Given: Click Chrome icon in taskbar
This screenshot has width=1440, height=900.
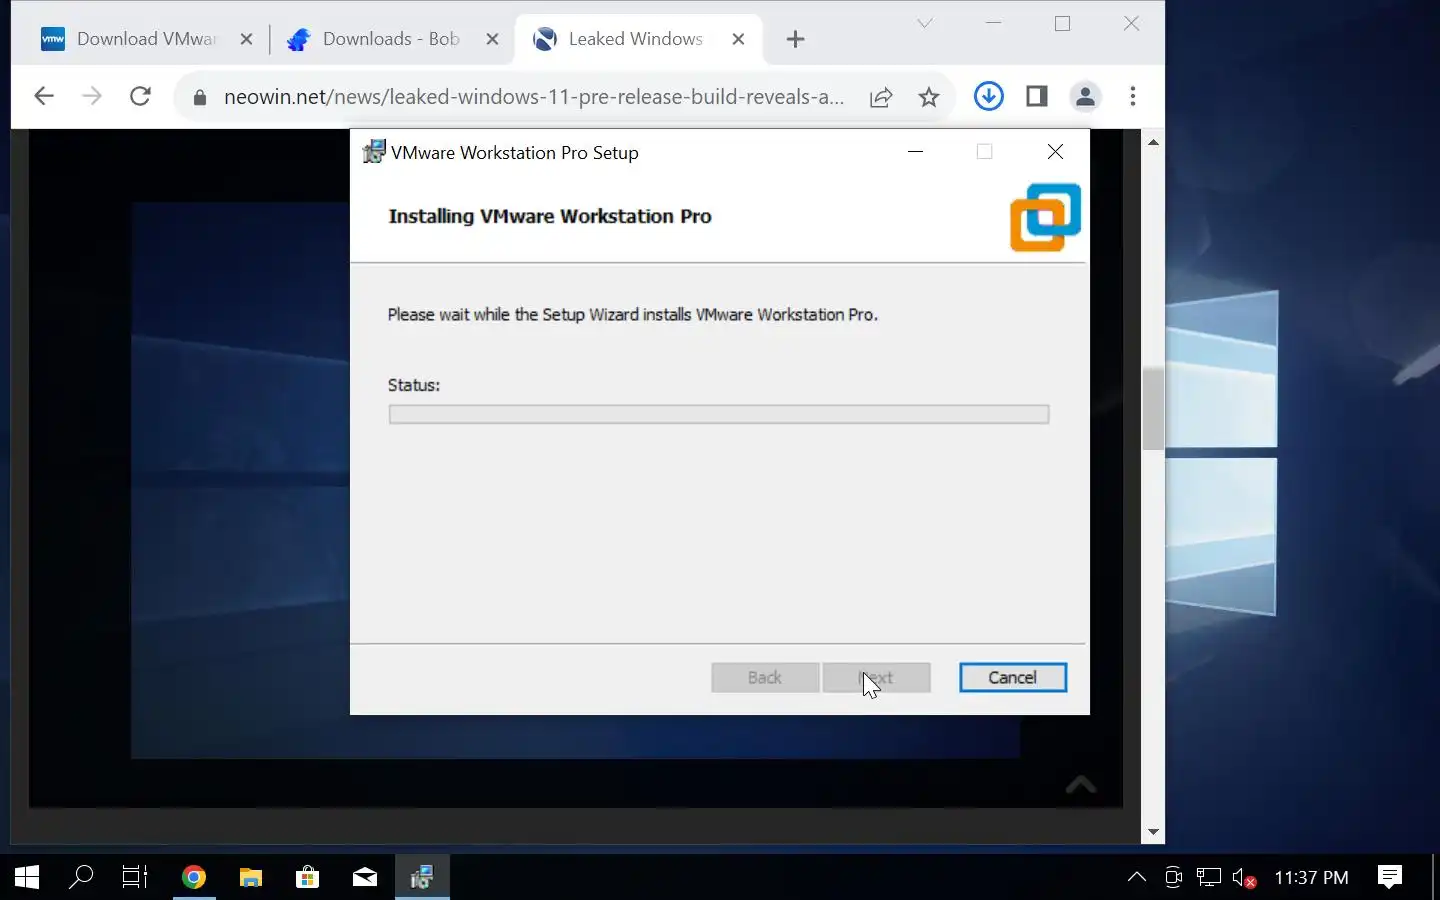Looking at the screenshot, I should coord(194,877).
